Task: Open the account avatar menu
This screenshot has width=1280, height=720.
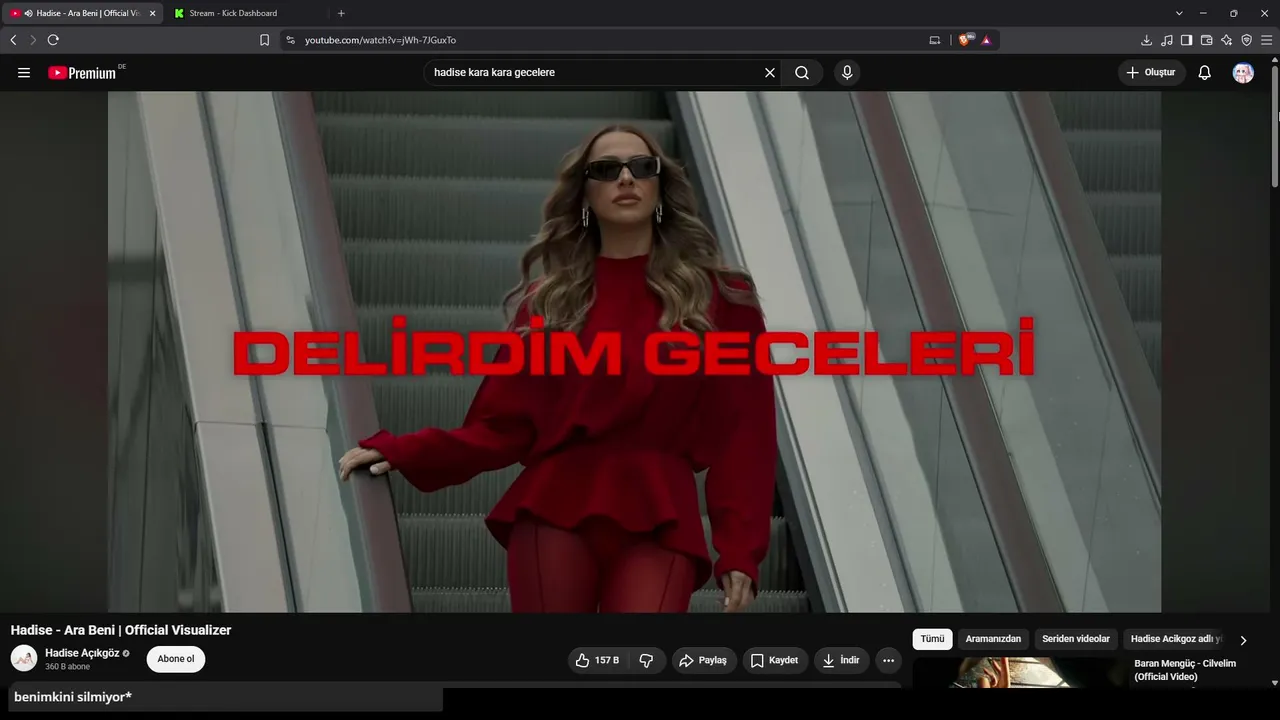Action: click(x=1243, y=72)
